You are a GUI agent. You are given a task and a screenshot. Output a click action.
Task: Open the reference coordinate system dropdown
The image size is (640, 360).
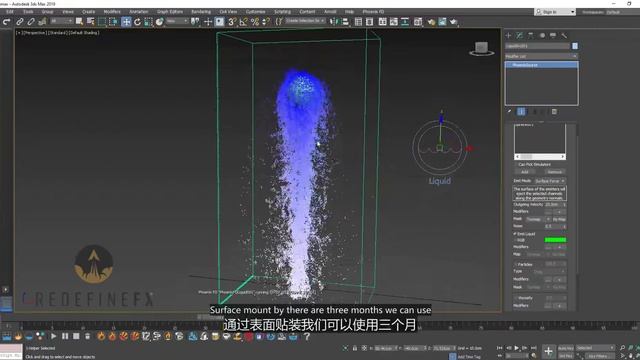click(177, 21)
